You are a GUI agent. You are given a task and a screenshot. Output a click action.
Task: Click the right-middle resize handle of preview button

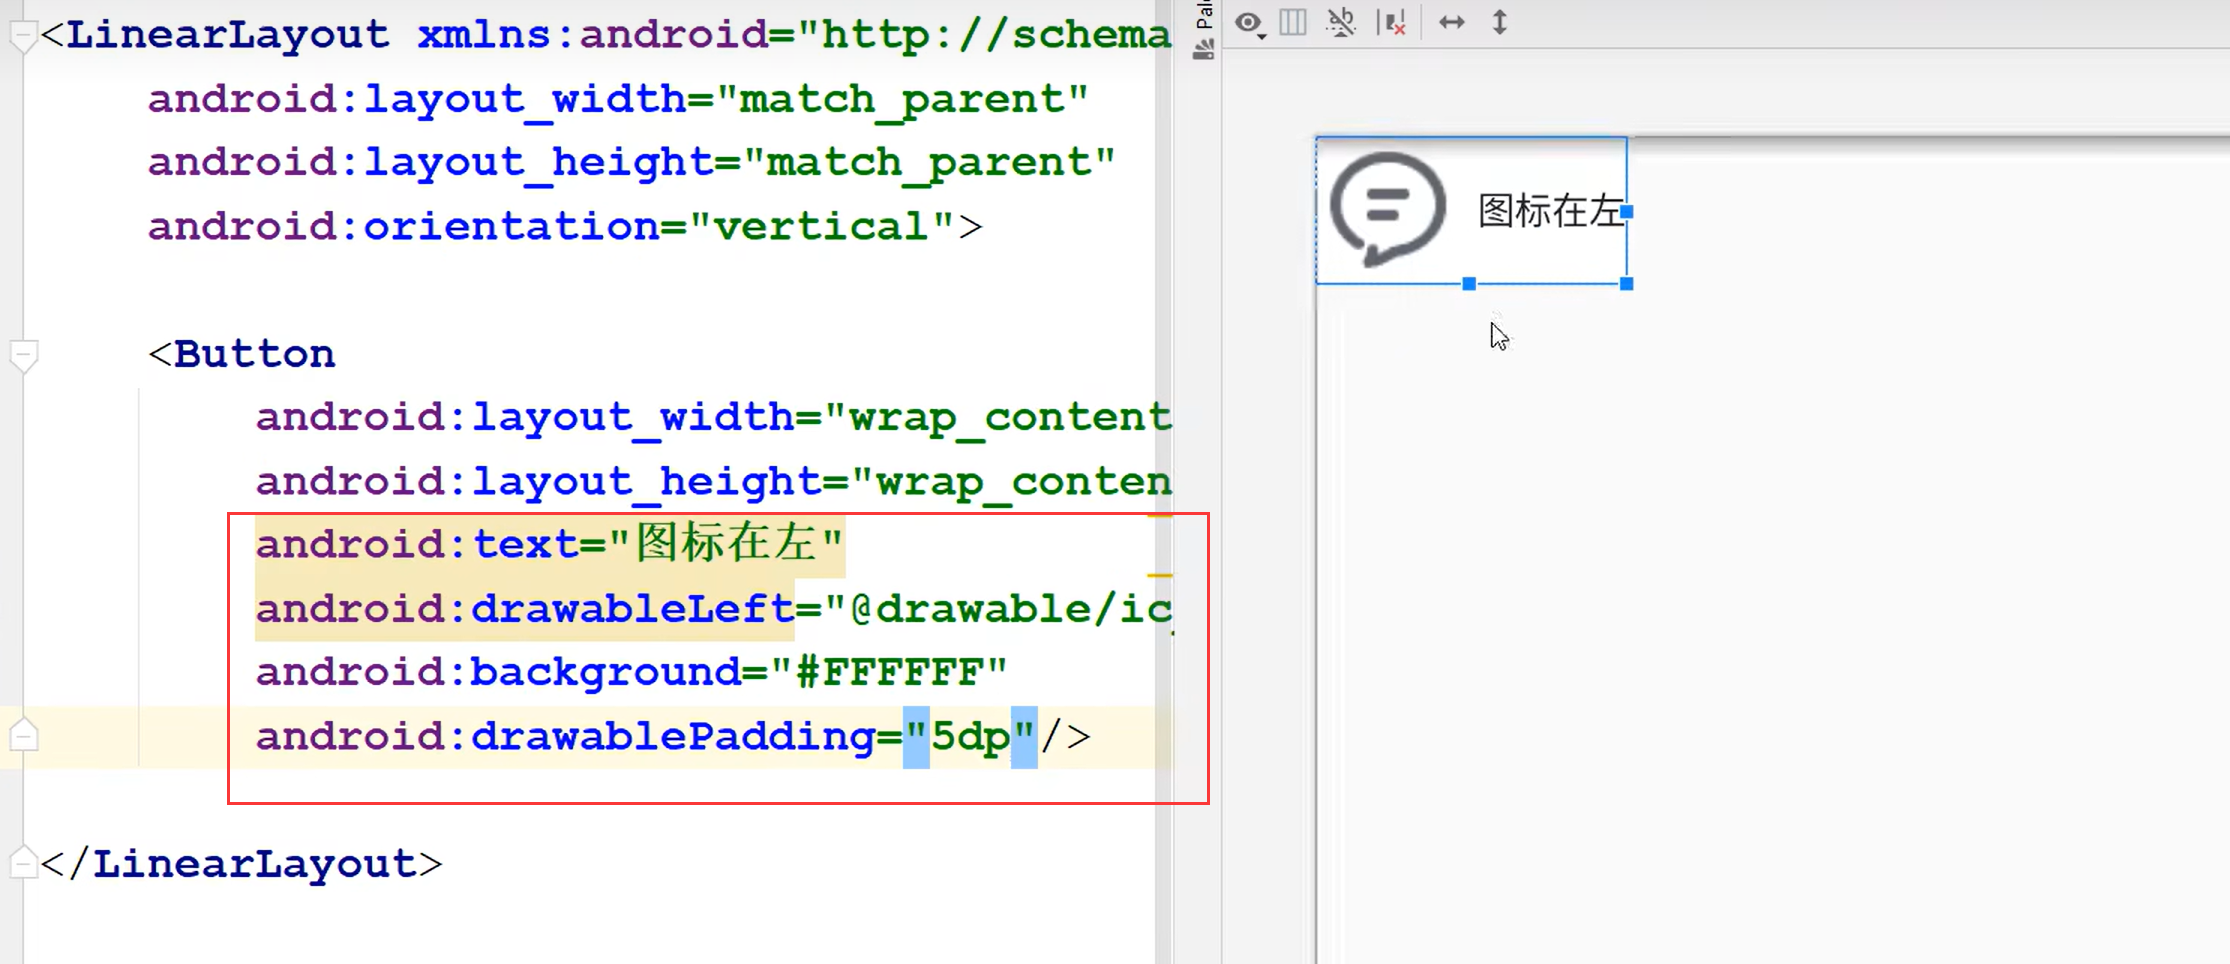tap(1627, 212)
